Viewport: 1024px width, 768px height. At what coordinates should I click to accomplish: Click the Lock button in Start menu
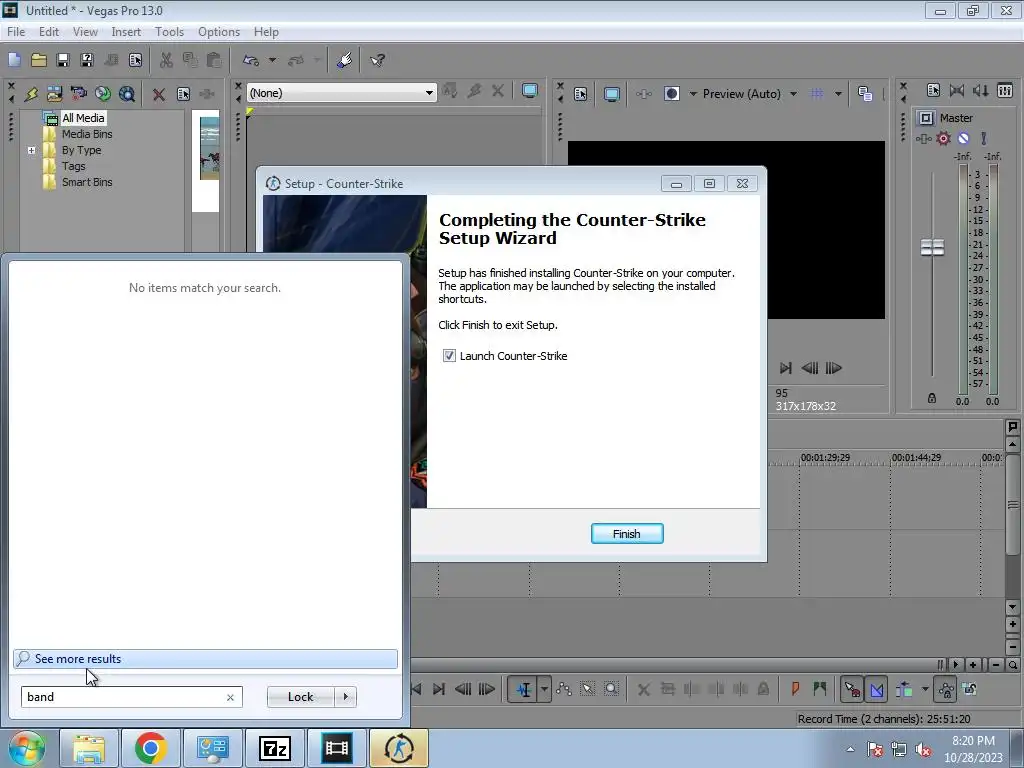[300, 697]
